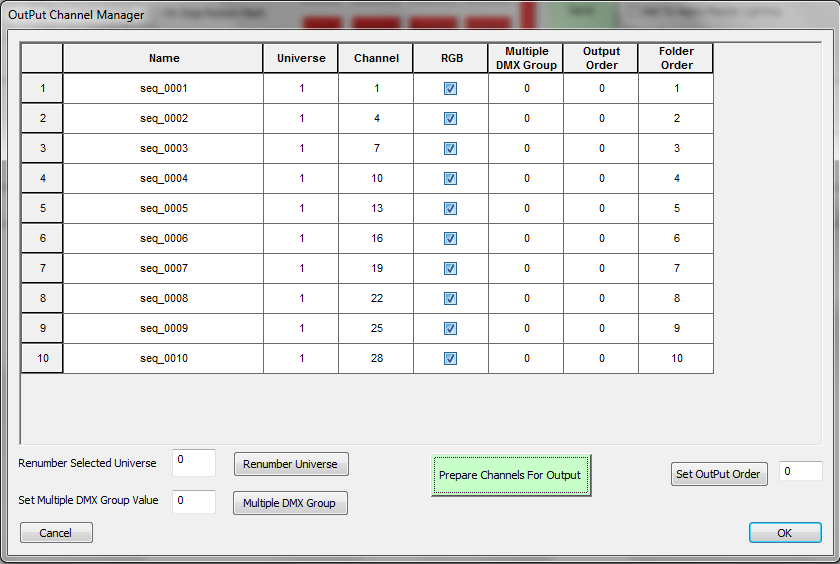Select the Name column header
The height and width of the screenshot is (564, 840).
(x=163, y=58)
